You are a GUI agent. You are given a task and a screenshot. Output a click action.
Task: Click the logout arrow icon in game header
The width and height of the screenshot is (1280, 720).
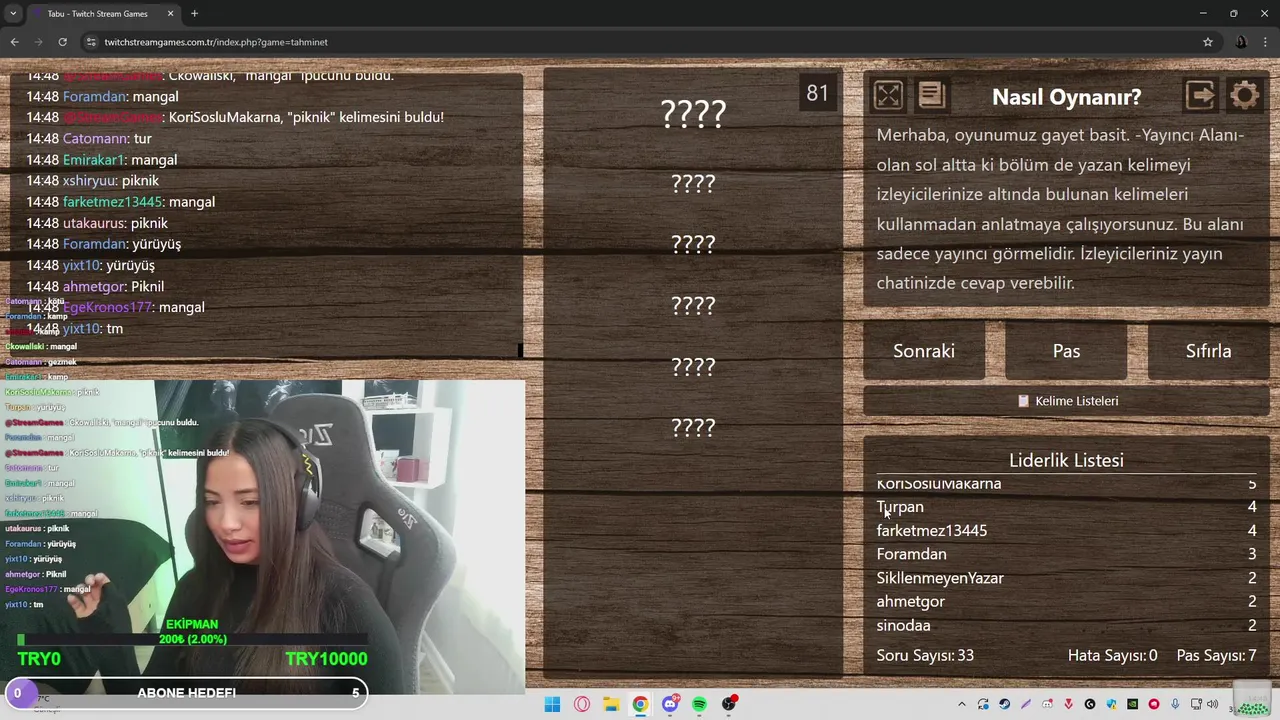coord(1200,95)
